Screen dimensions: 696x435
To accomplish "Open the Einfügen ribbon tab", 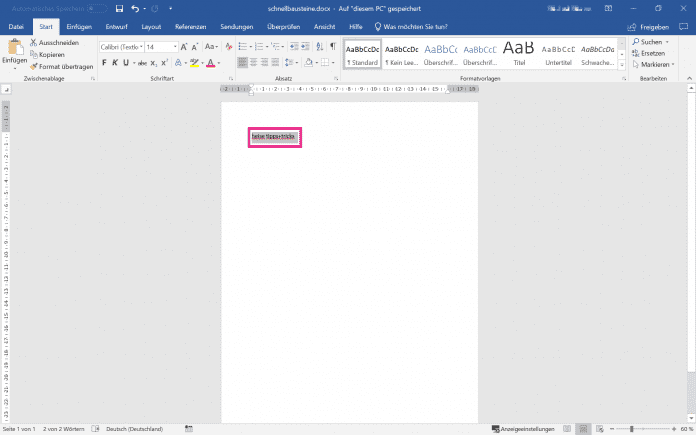I will pyautogui.click(x=79, y=27).
